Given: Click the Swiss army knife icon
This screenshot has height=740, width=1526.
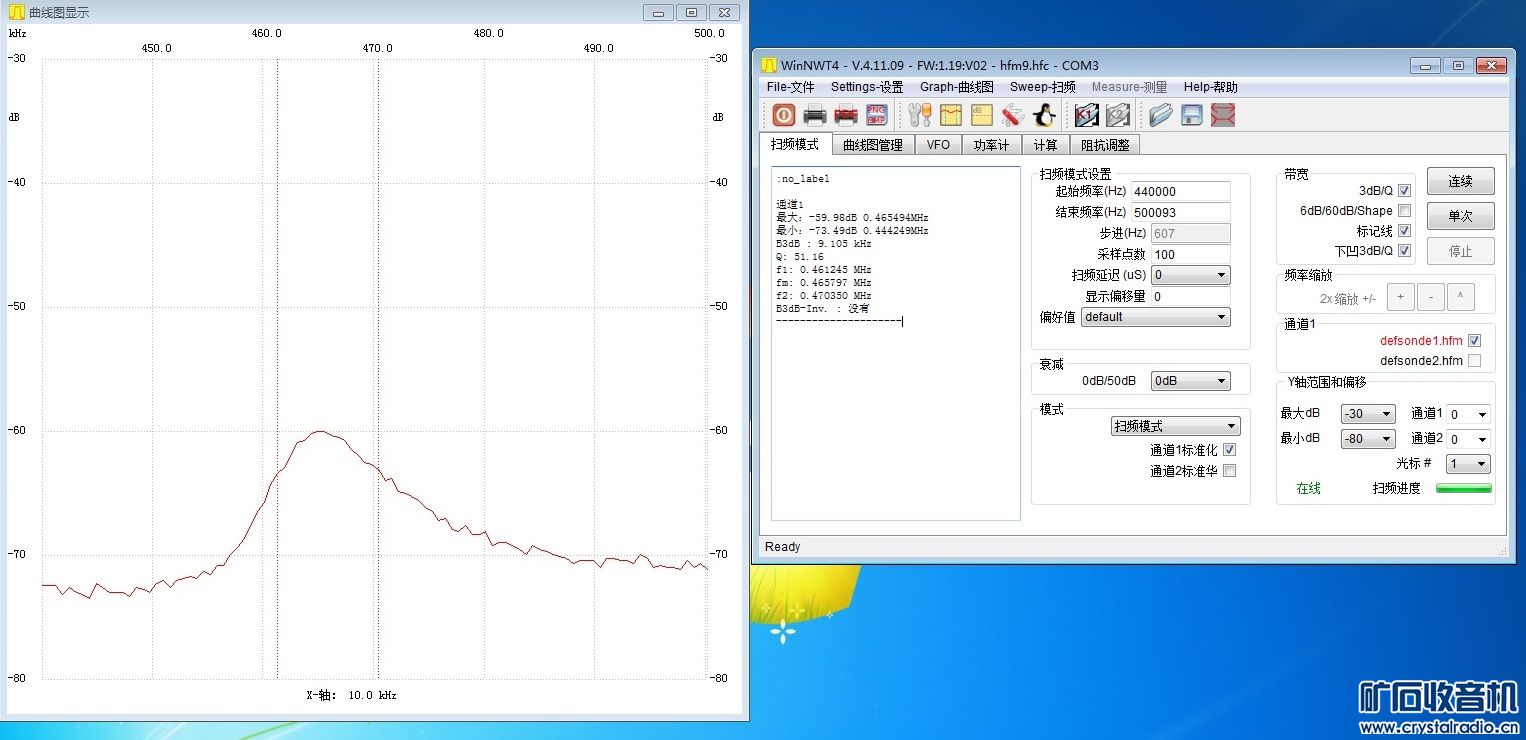Looking at the screenshot, I should point(1012,115).
